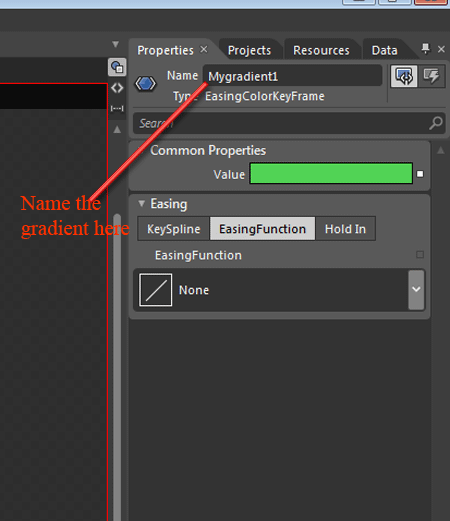The image size is (450, 521).
Task: Select the Properties tab
Action: [165, 50]
